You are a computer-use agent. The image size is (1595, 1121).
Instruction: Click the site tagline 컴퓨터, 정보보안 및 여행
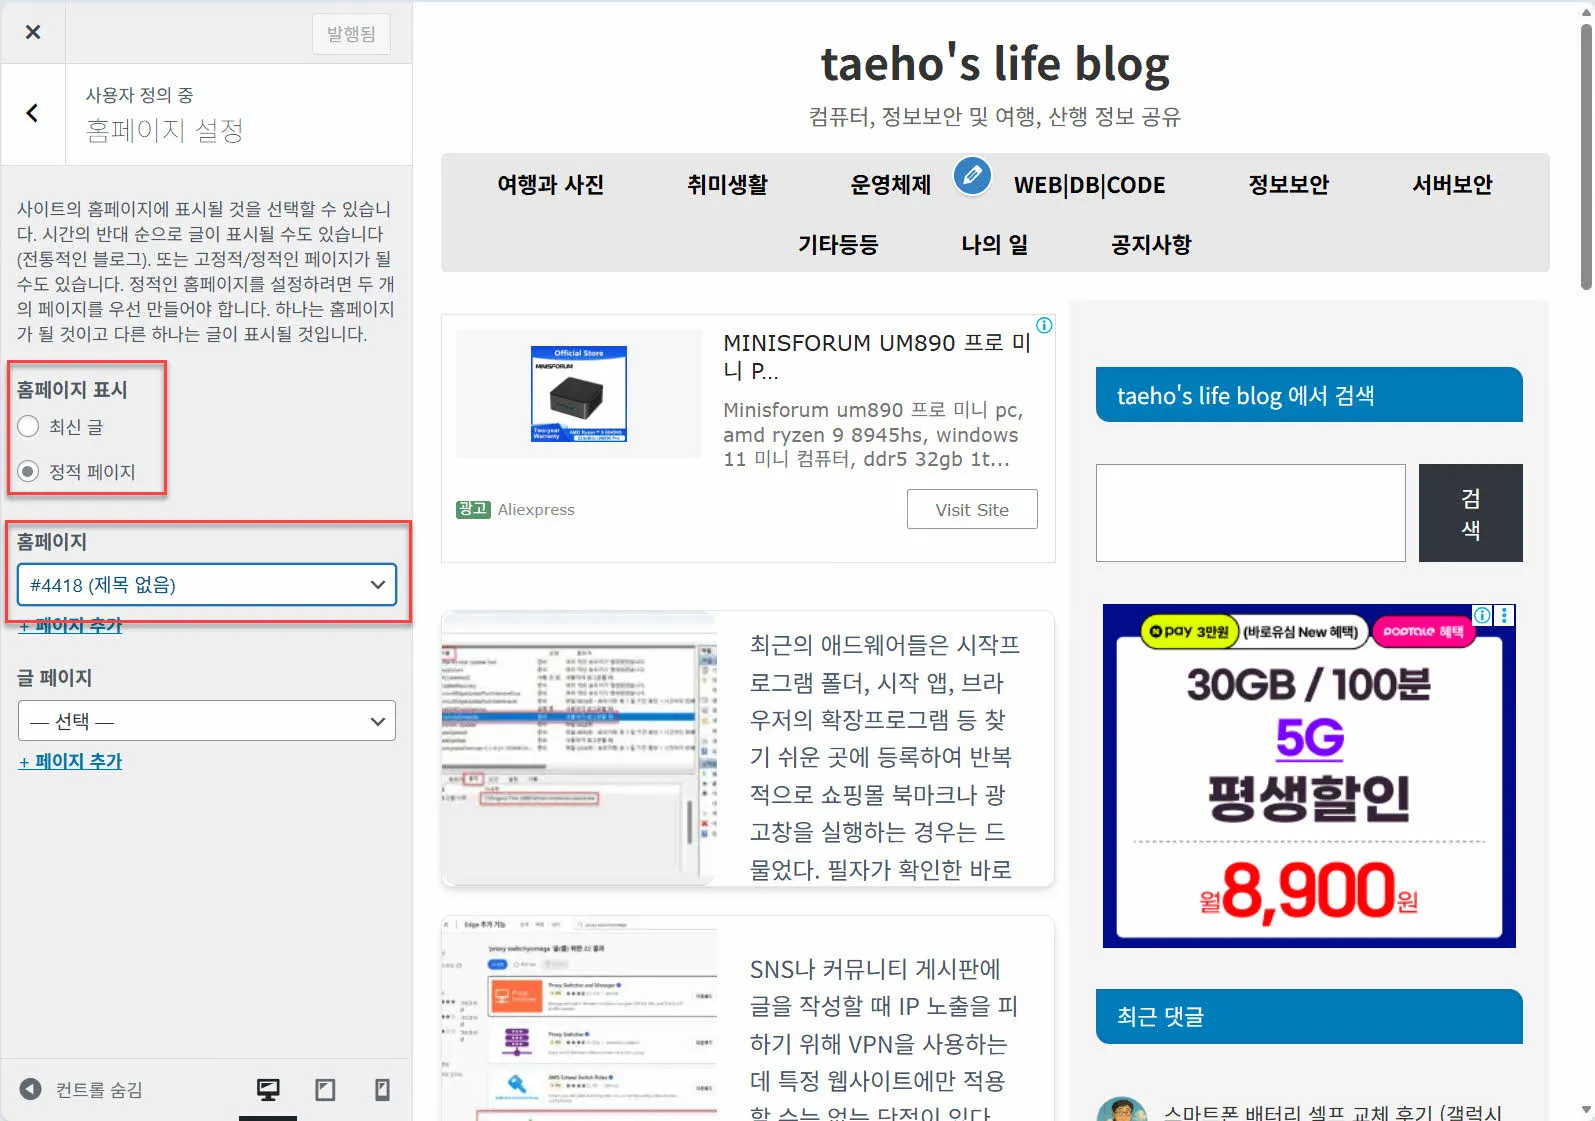point(995,117)
